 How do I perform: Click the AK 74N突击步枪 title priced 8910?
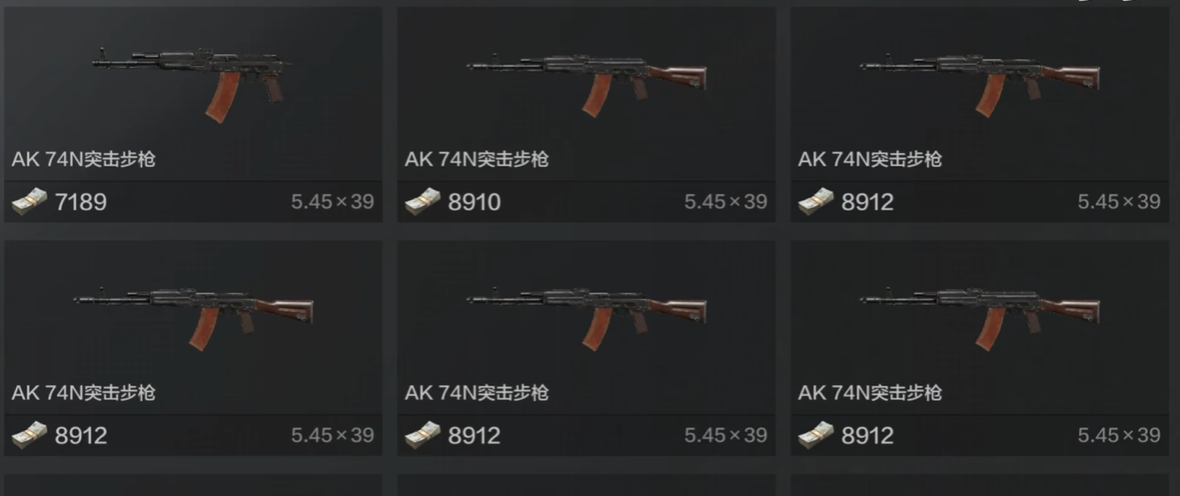(x=476, y=159)
